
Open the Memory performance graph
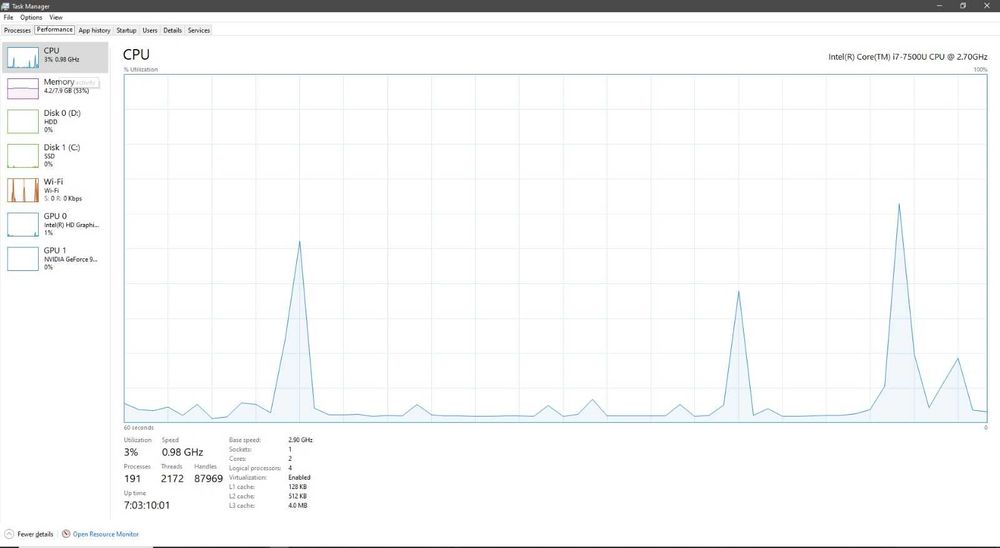coord(23,89)
